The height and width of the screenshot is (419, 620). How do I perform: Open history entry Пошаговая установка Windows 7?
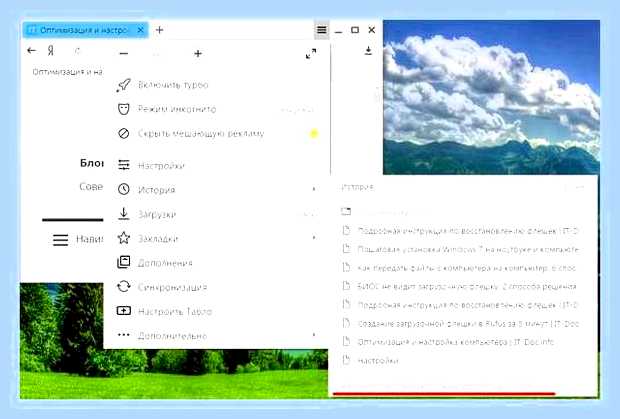pos(463,249)
